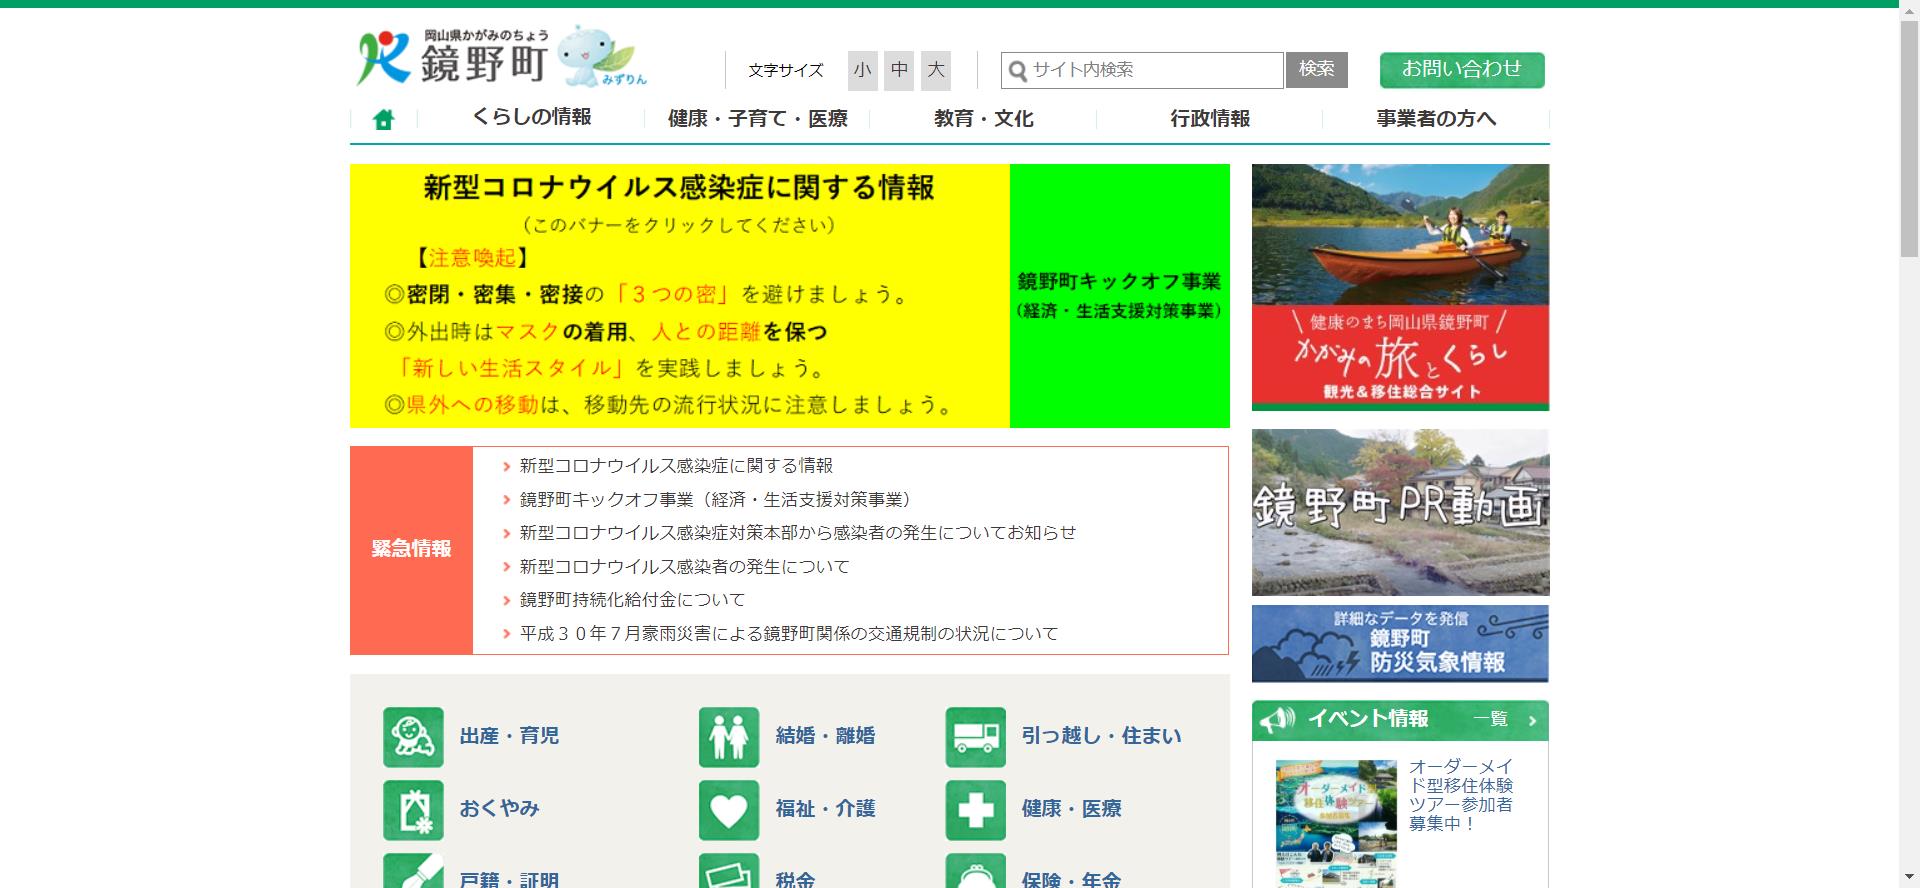This screenshot has height=888, width=1920.
Task: Select the 健康・医療 cross icon
Action: (x=976, y=810)
